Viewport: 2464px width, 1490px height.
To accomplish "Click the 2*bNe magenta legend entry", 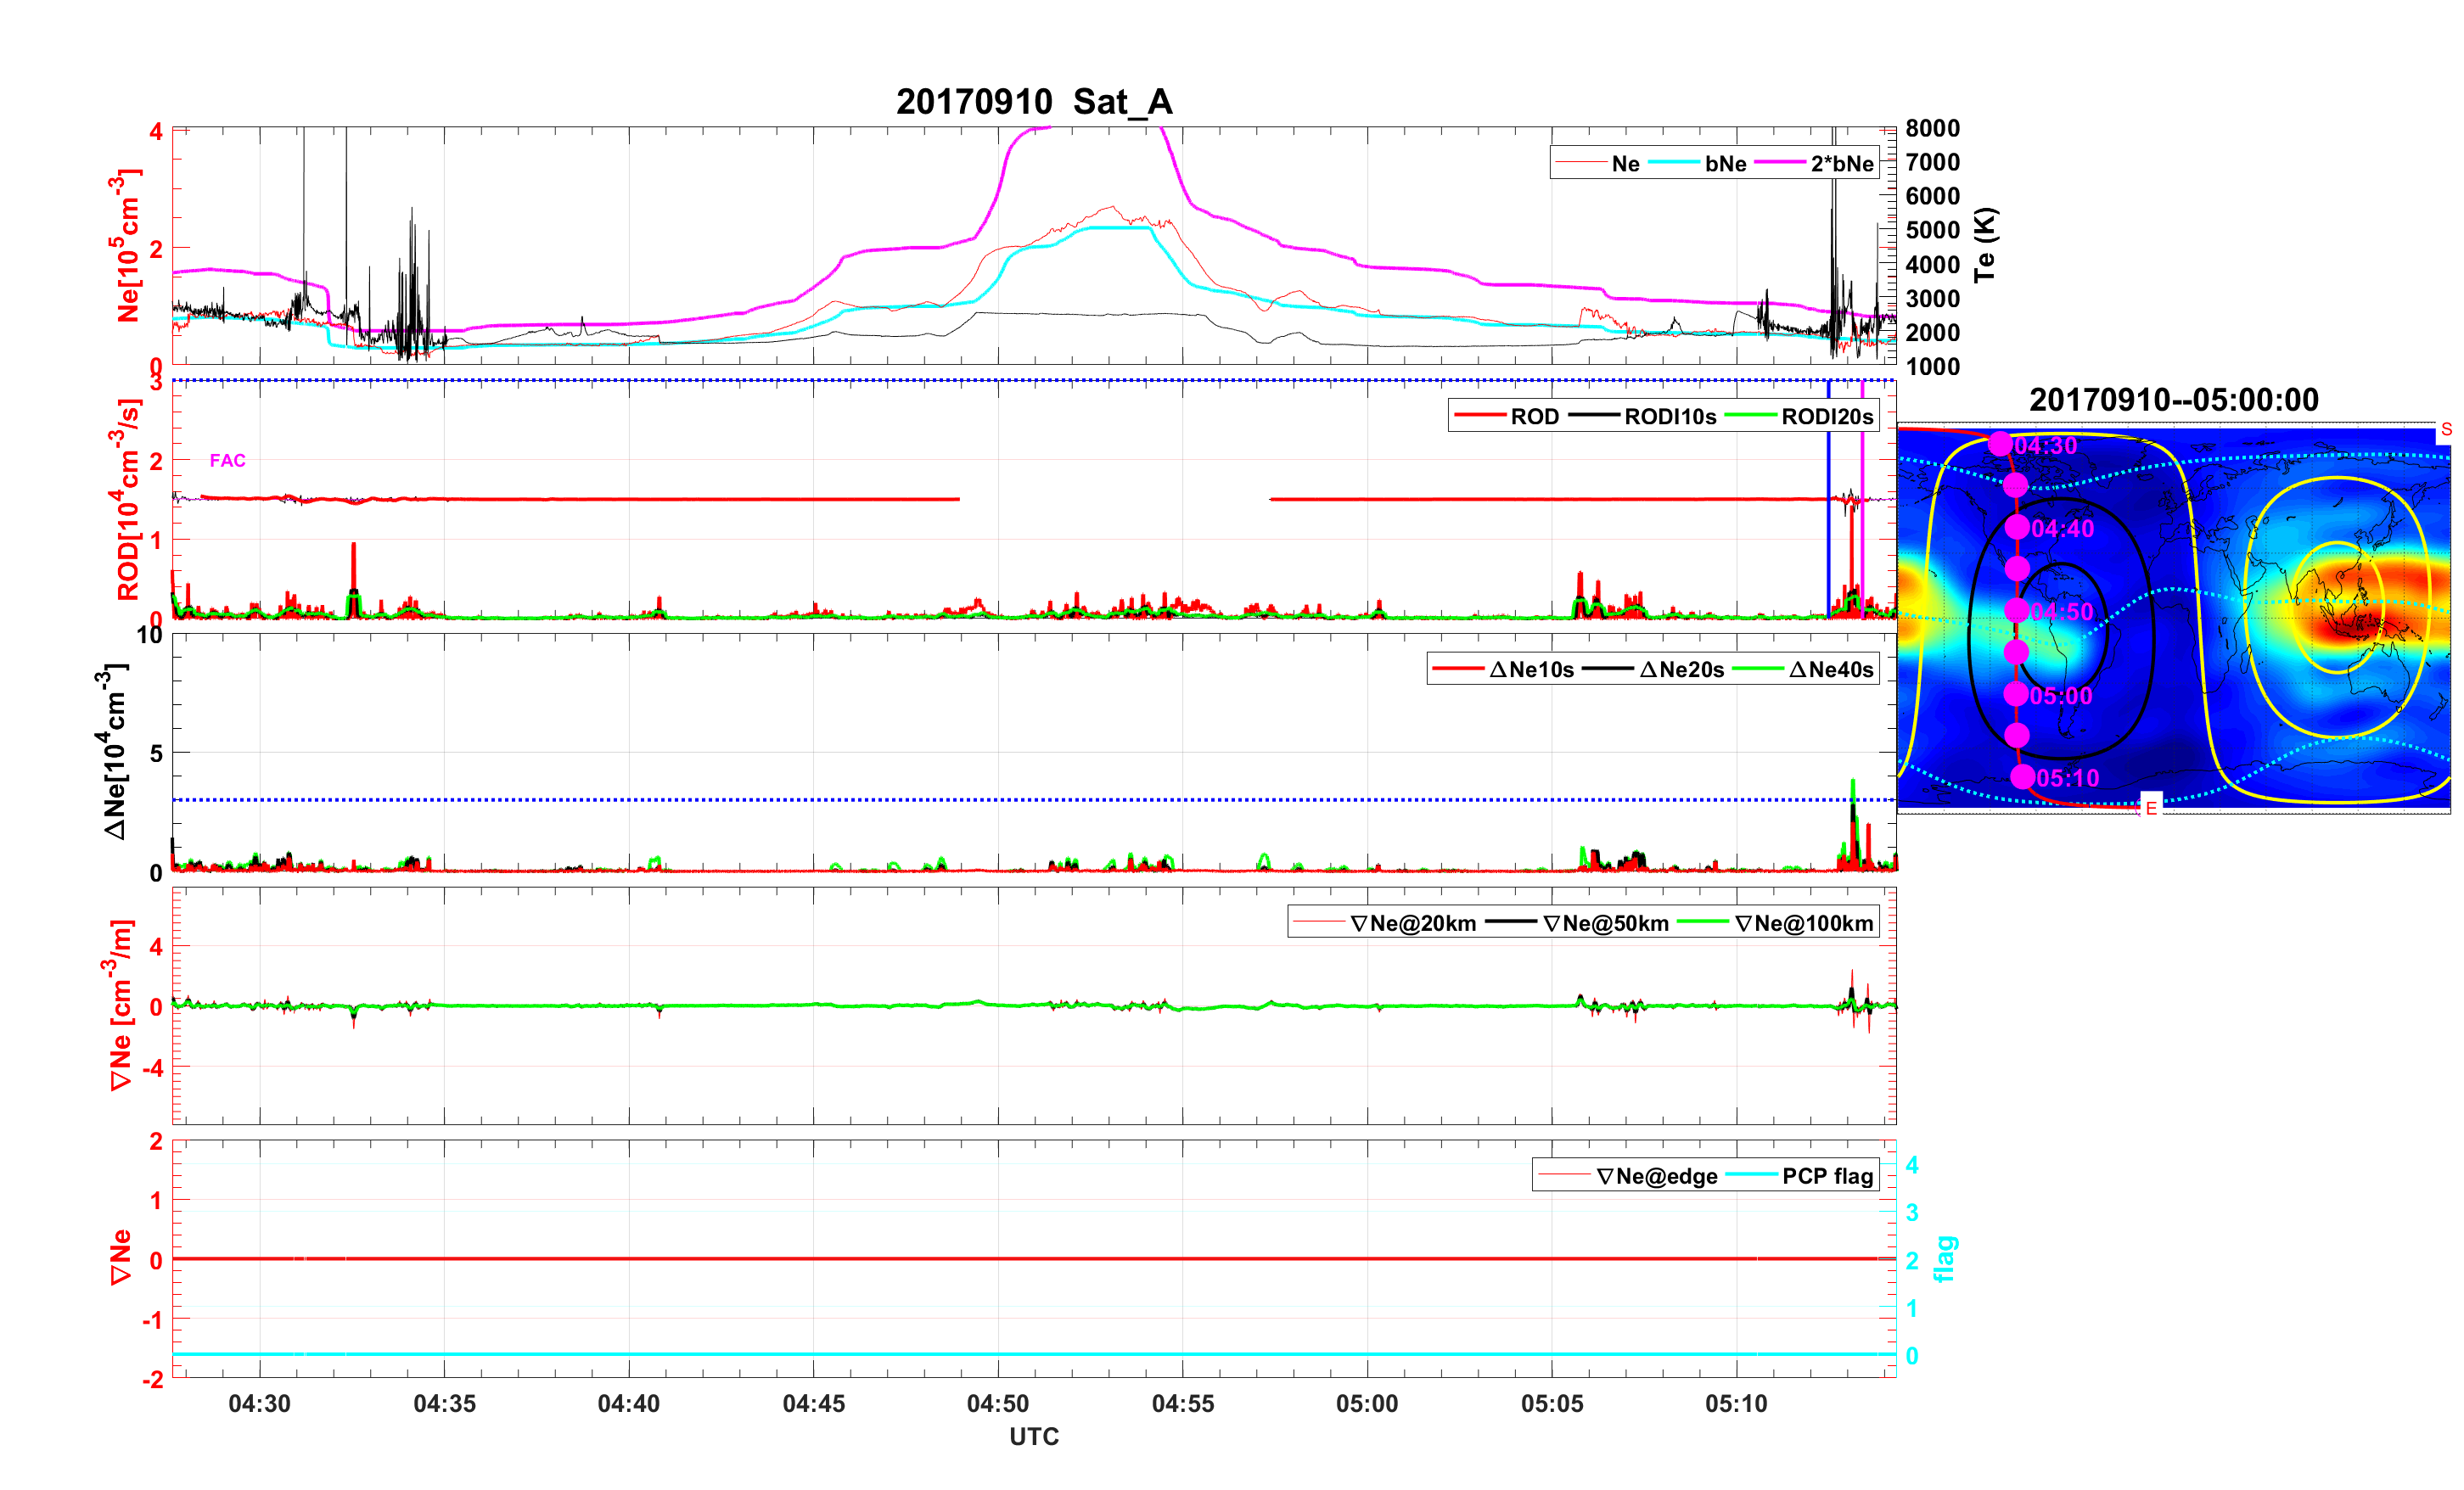I will (1841, 163).
